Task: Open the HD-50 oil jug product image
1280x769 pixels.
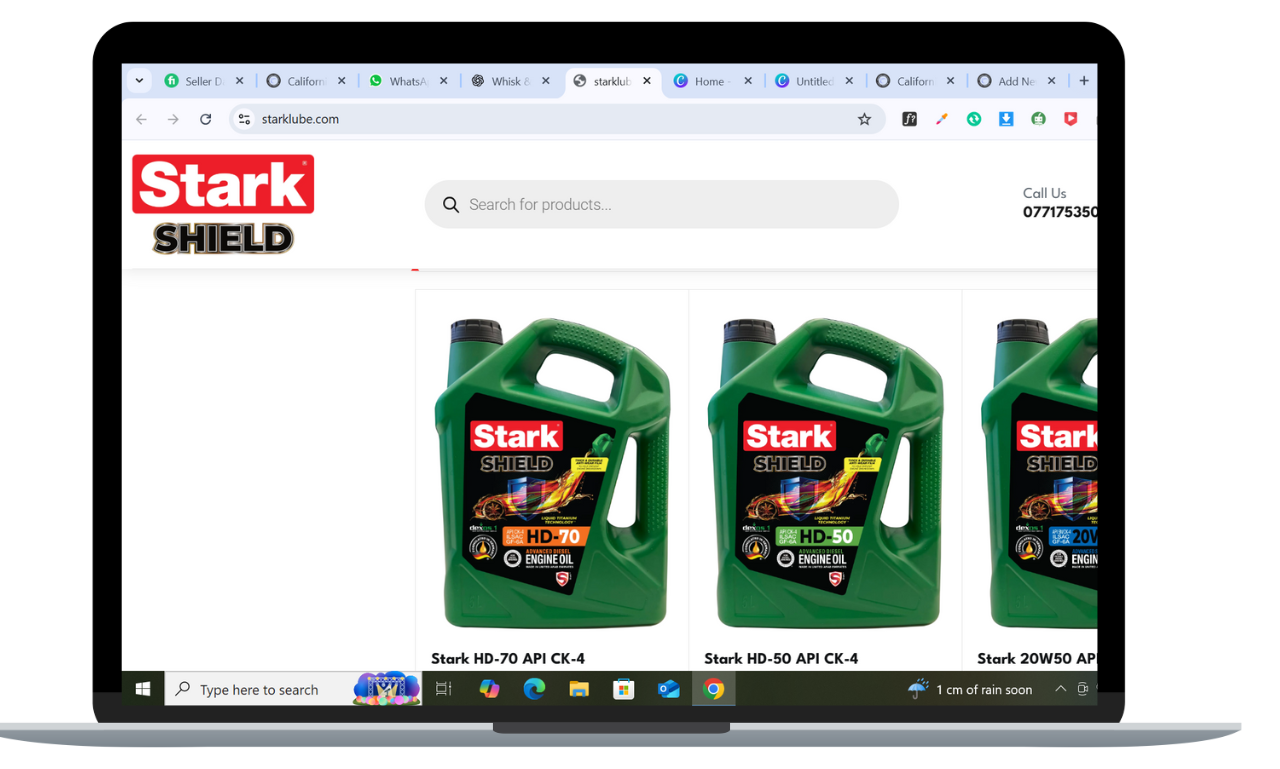Action: point(825,473)
